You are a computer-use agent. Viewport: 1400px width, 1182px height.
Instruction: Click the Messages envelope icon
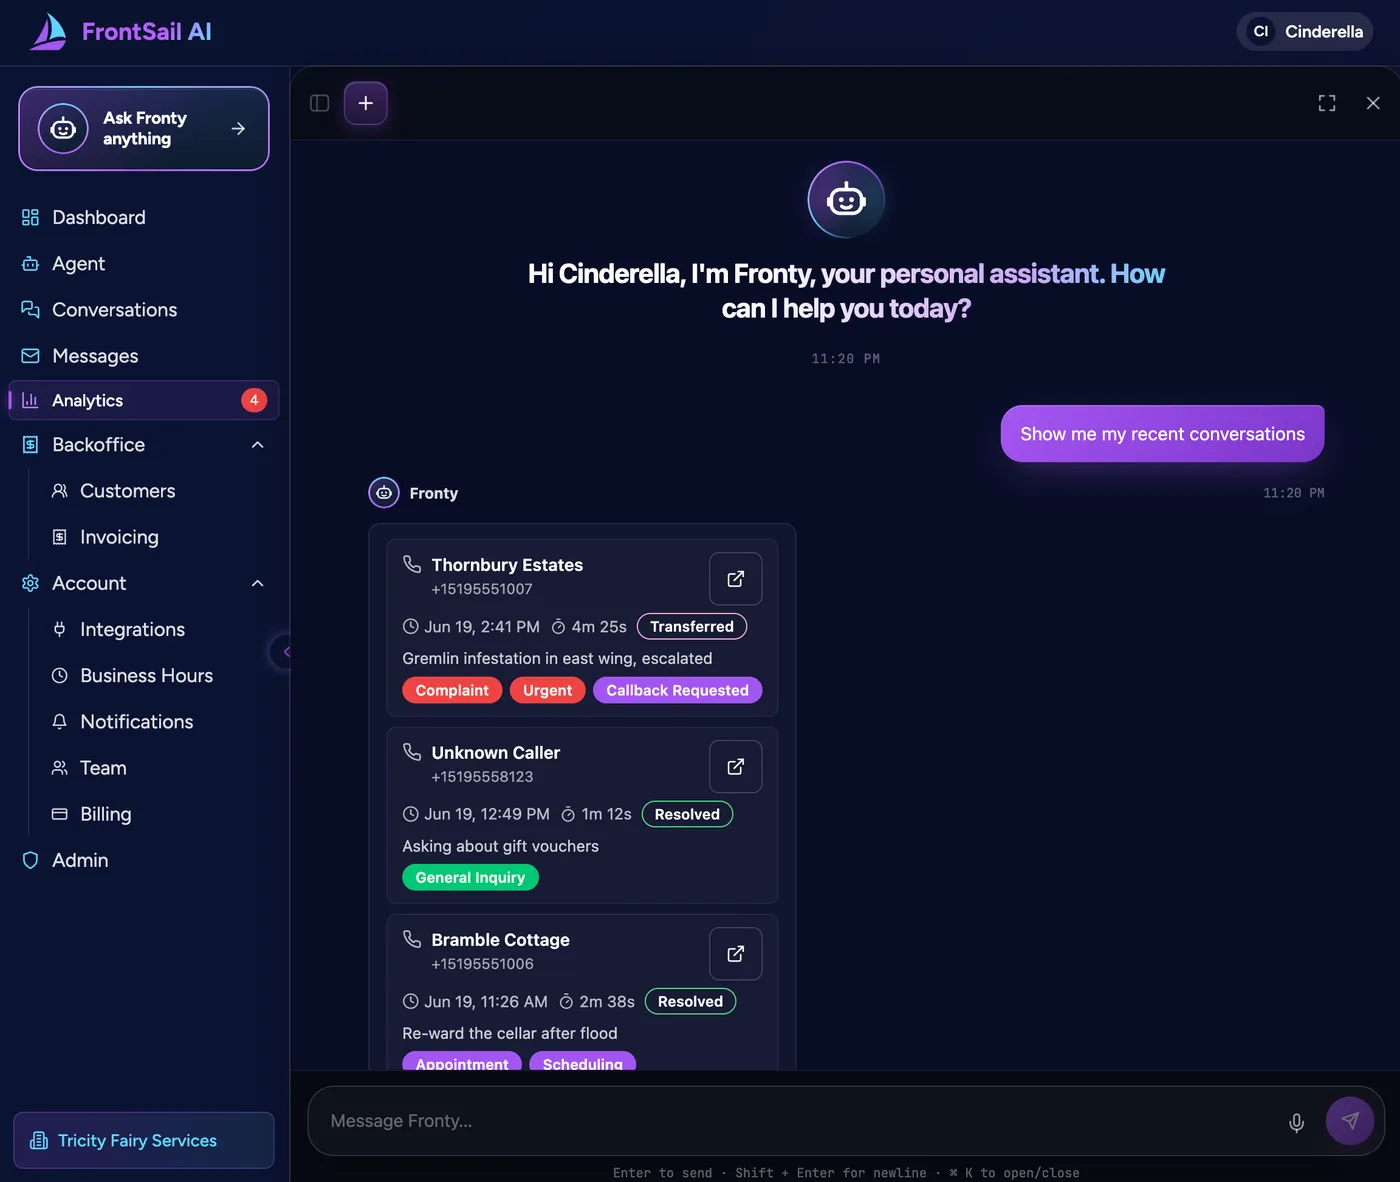point(30,356)
